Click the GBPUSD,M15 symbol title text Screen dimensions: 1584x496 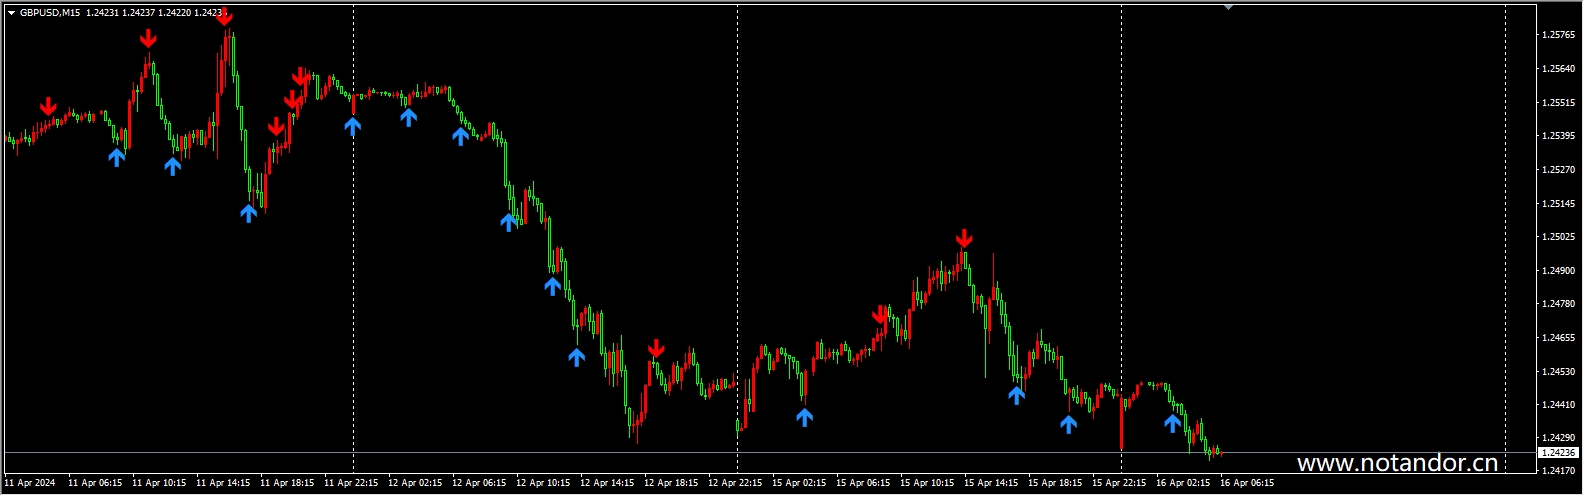click(x=50, y=12)
